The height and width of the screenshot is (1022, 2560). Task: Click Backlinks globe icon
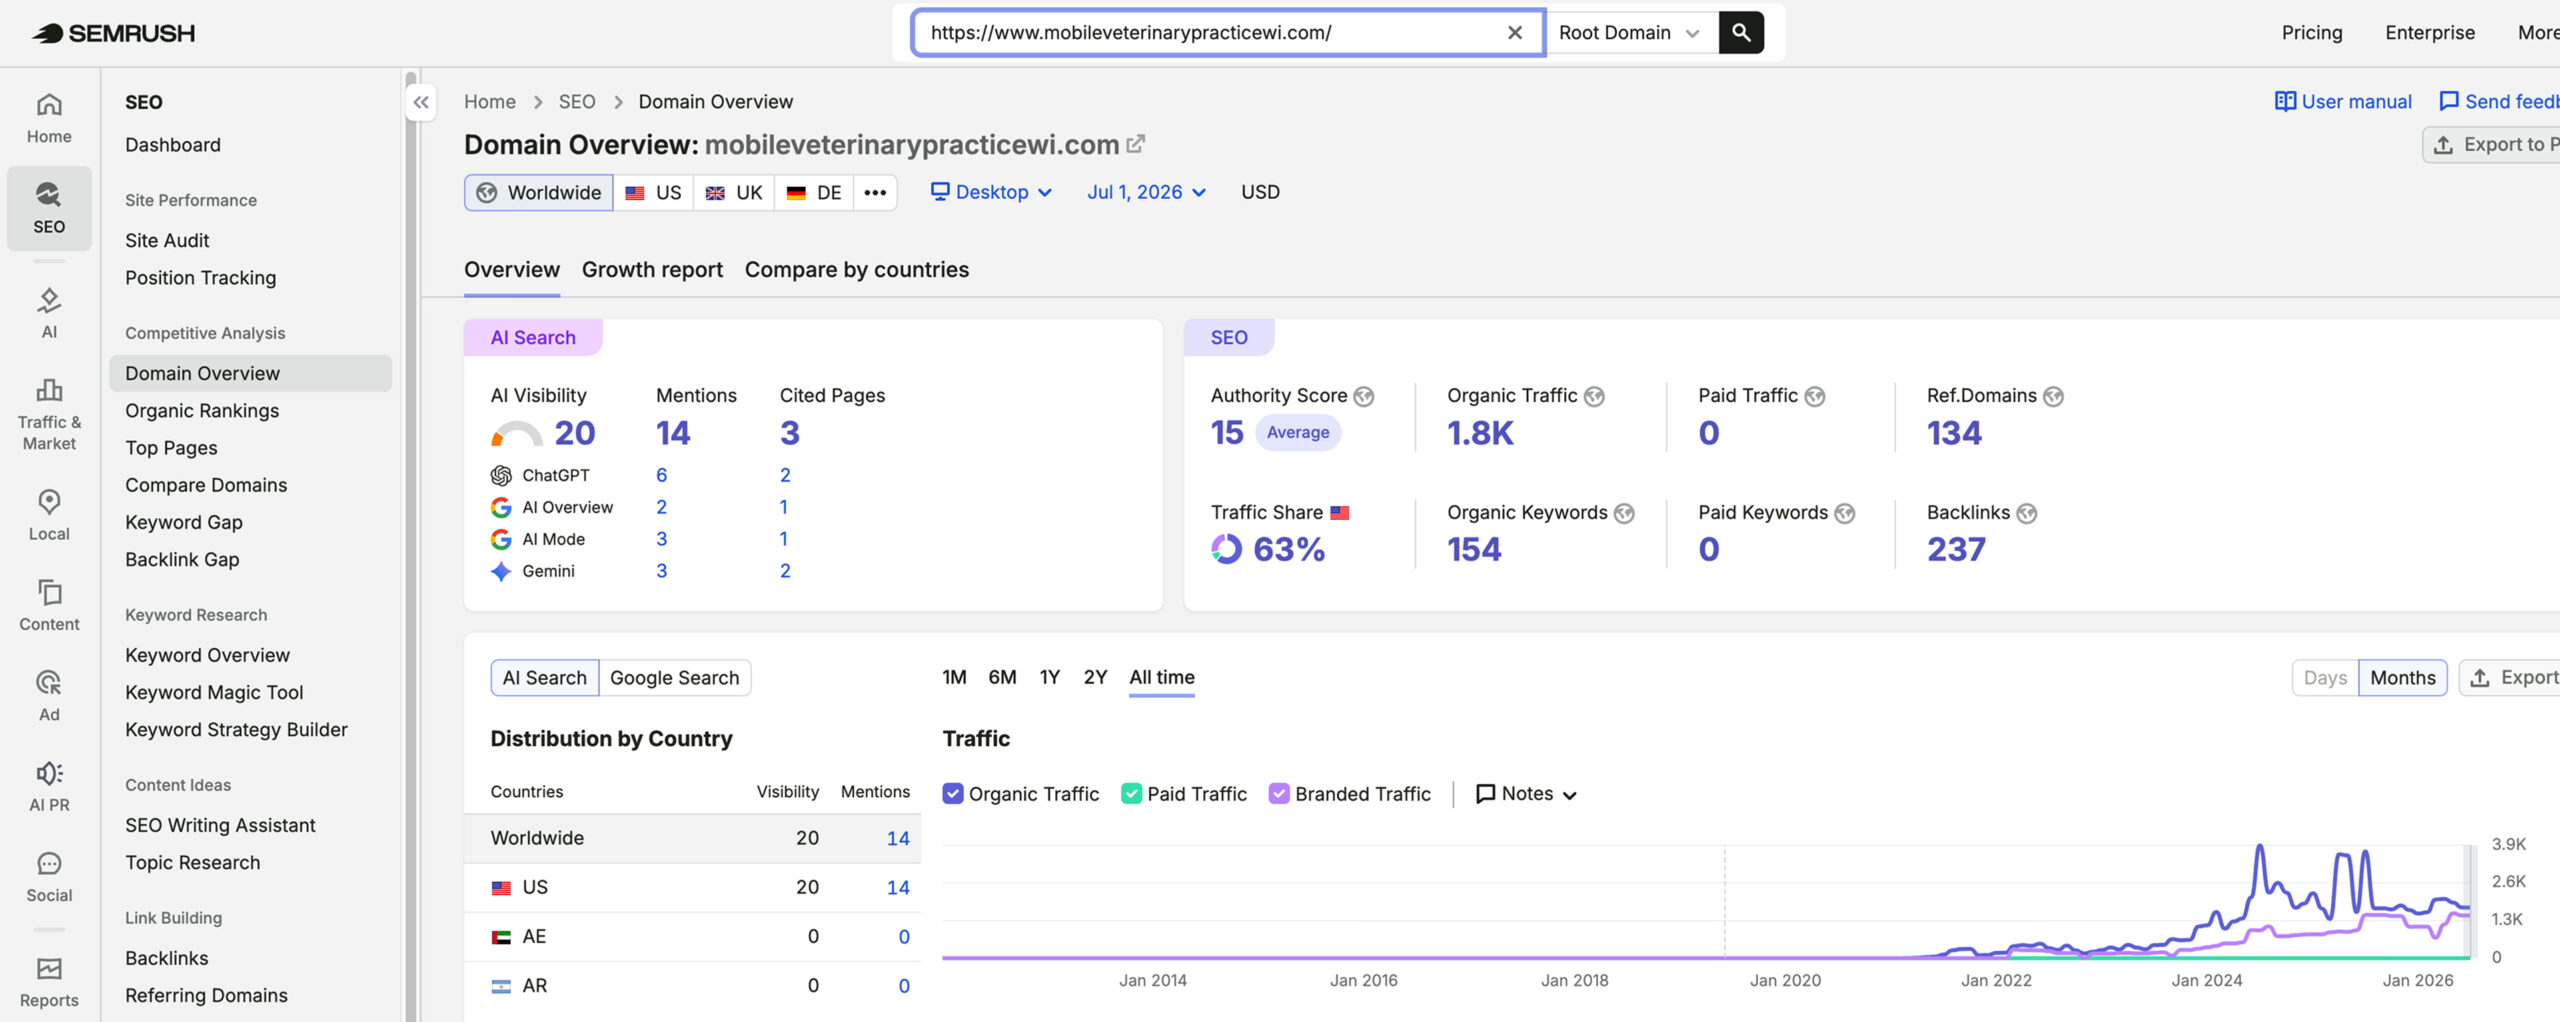(x=2027, y=513)
